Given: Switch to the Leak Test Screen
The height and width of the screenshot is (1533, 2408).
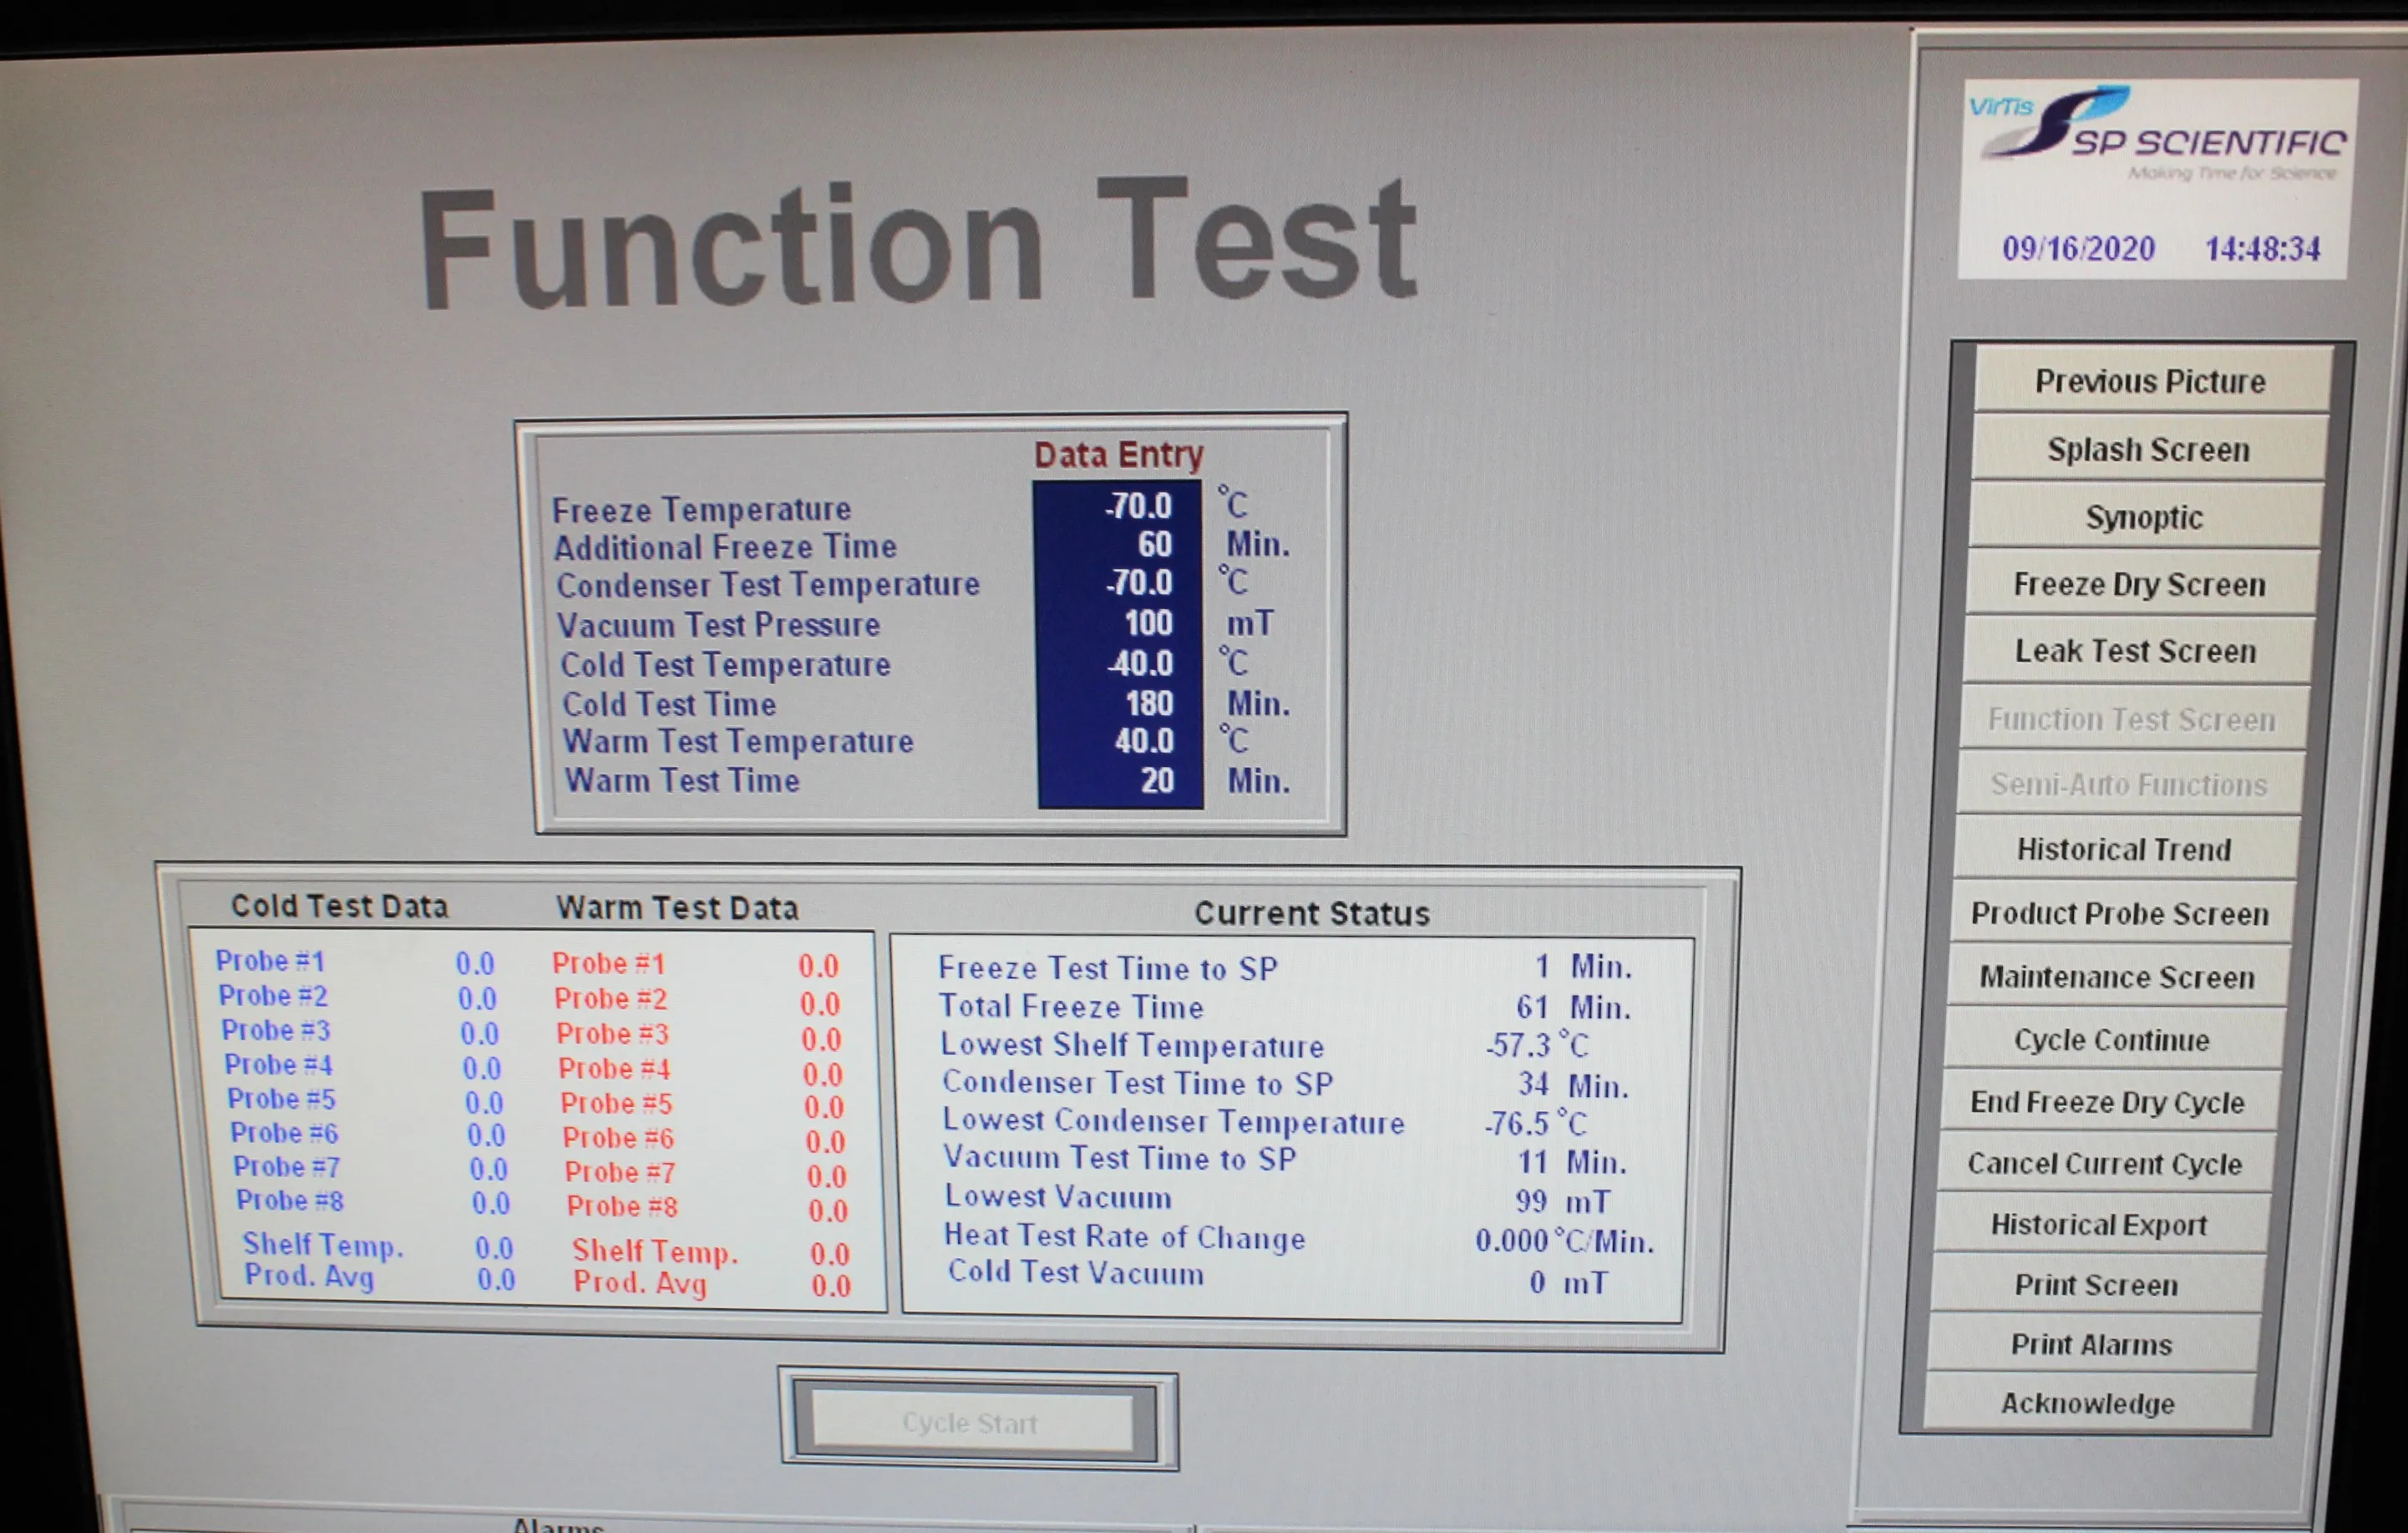Looking at the screenshot, I should click(2136, 651).
